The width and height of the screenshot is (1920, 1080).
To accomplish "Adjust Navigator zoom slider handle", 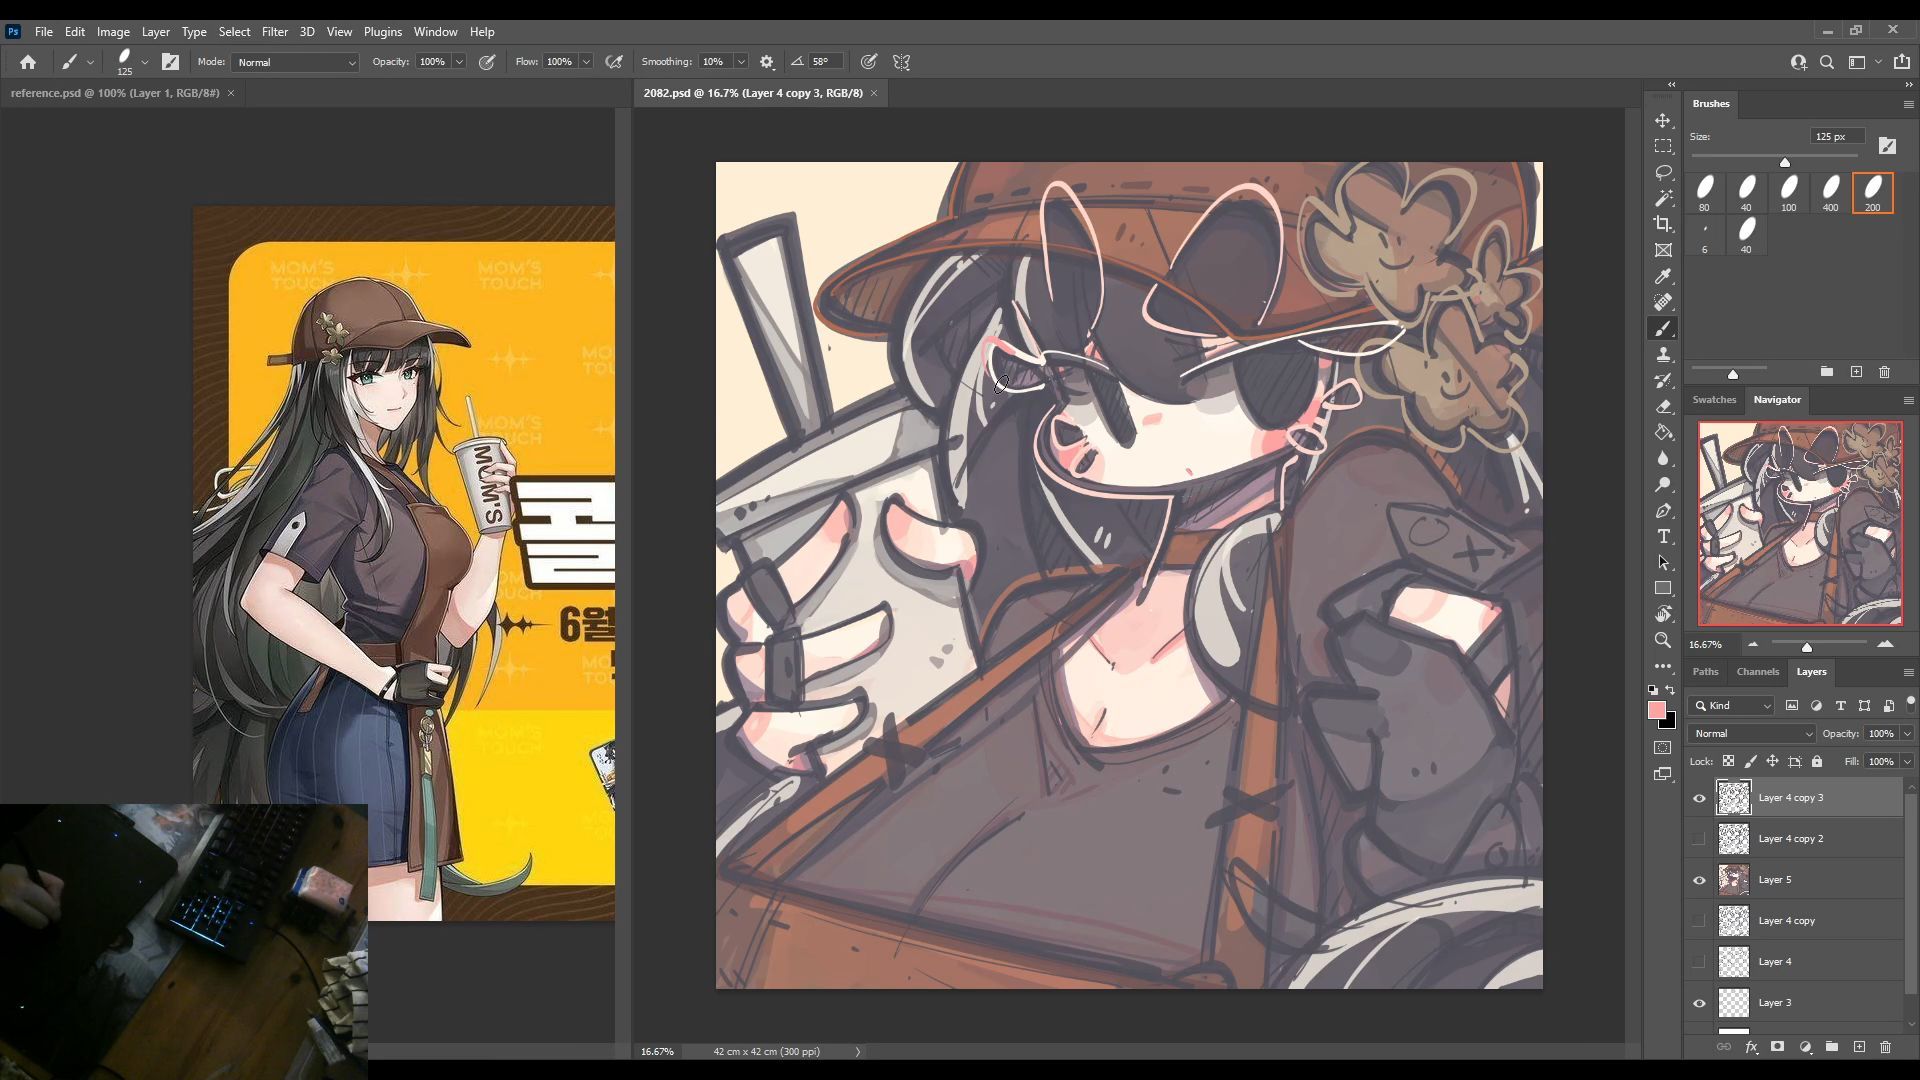I will click(x=1807, y=647).
